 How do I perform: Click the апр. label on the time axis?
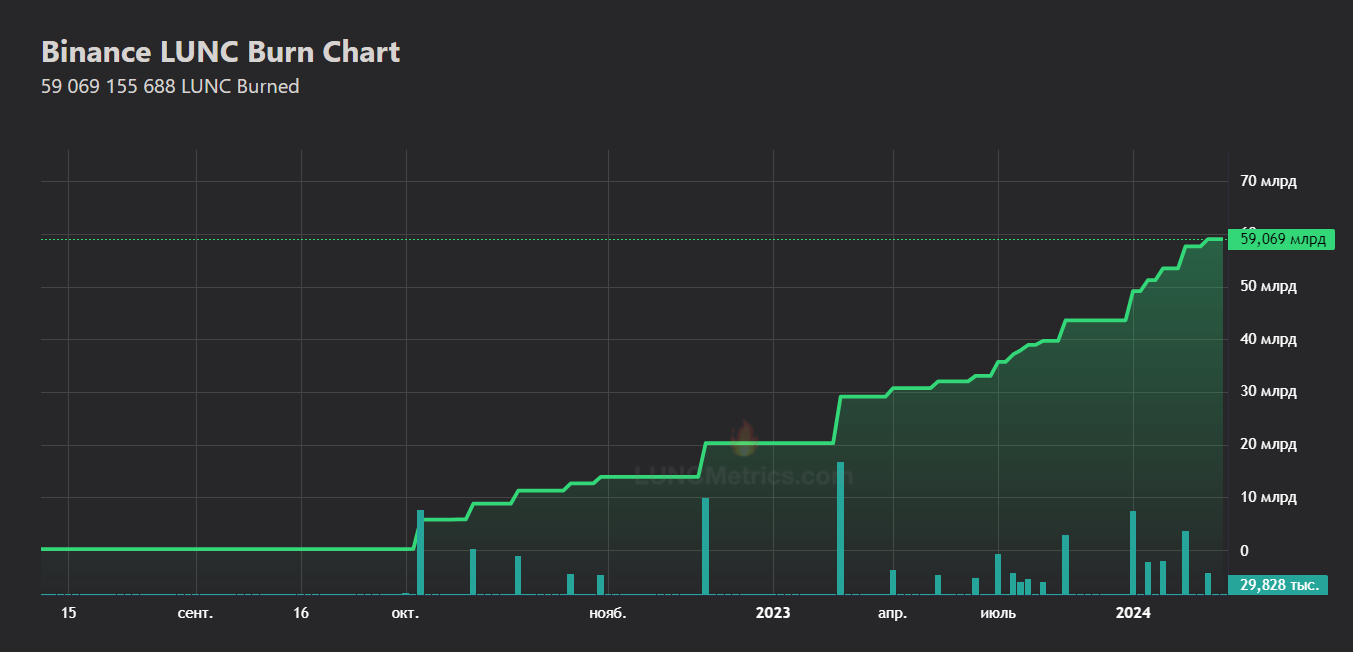(892, 613)
